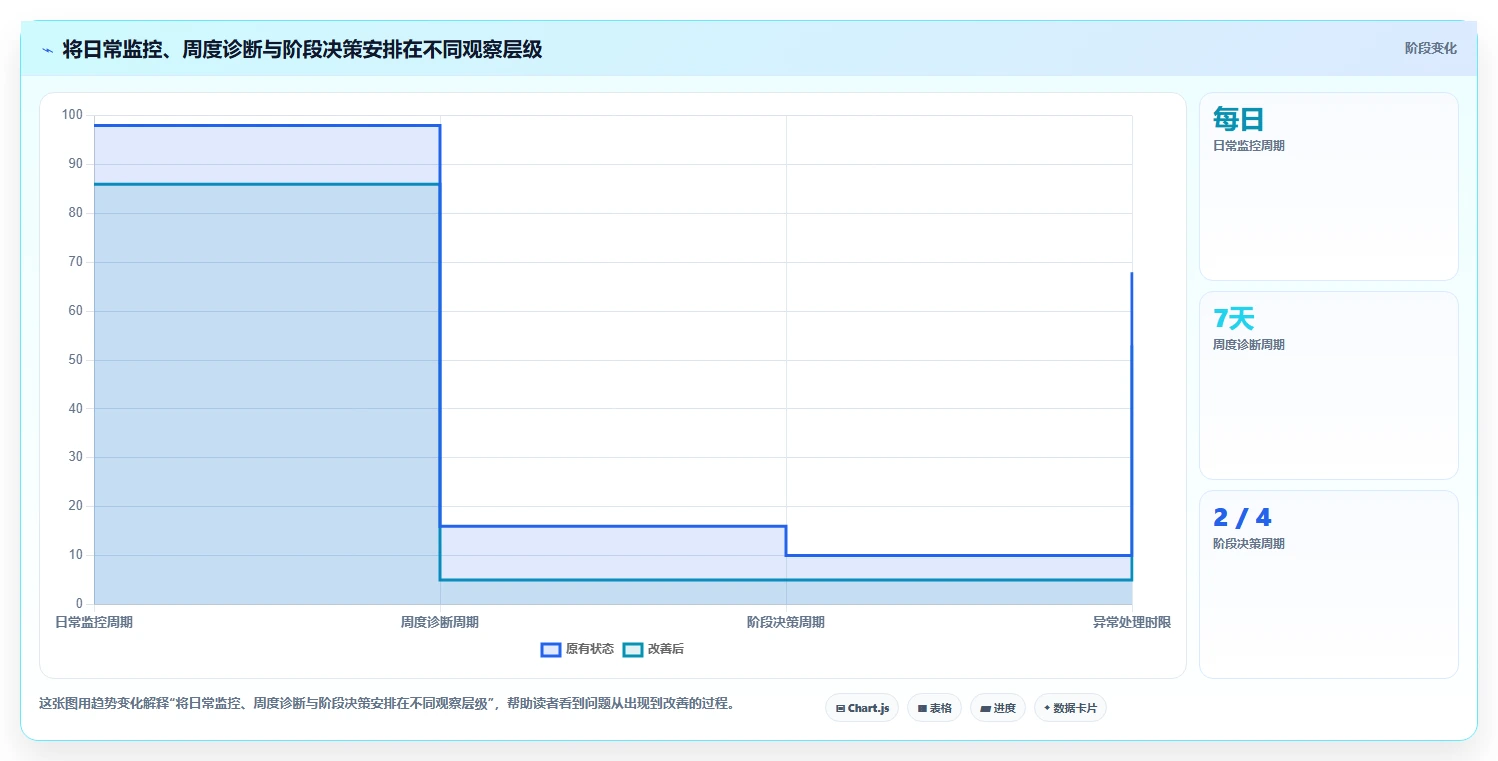The width and height of the screenshot is (1498, 761).
Task: Click the 阶段决策周期 x-axis label
Action: click(x=786, y=622)
